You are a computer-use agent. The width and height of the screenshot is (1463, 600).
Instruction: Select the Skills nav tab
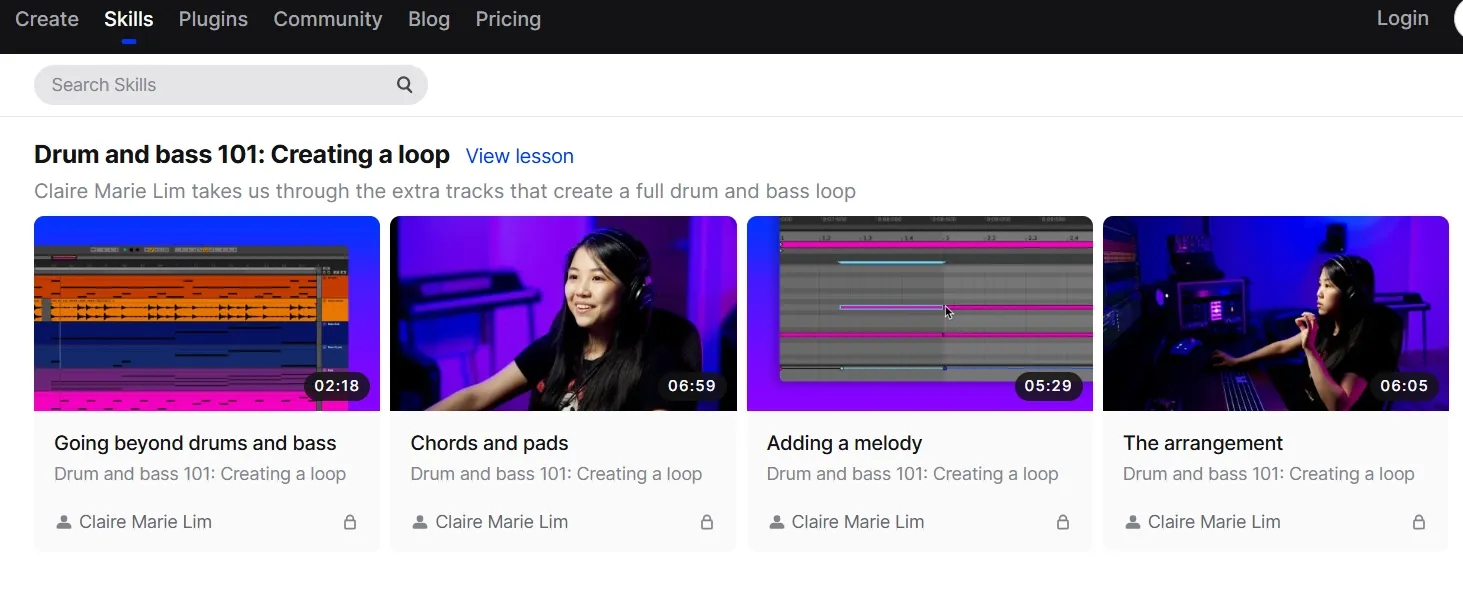[129, 19]
